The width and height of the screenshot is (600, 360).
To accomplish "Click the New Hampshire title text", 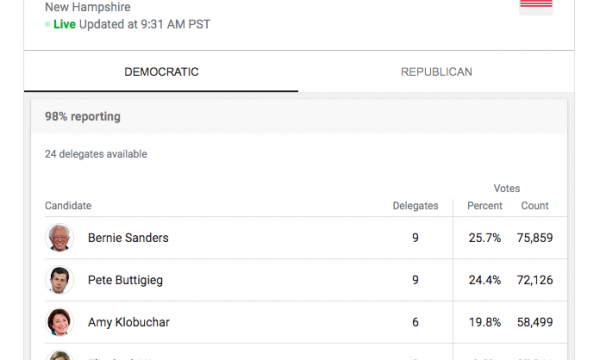I will [88, 7].
